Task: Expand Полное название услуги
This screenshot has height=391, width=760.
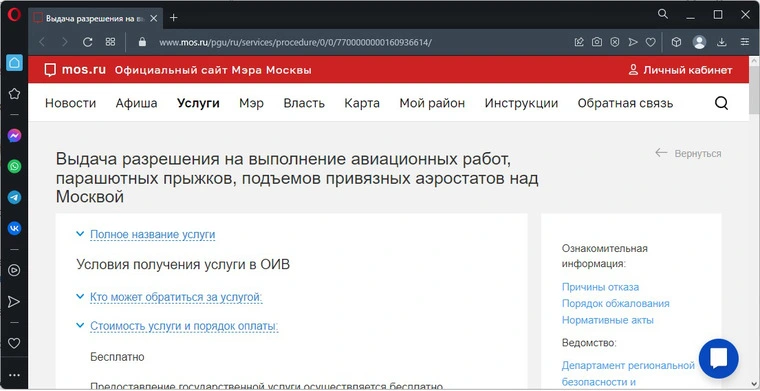Action: (152, 235)
